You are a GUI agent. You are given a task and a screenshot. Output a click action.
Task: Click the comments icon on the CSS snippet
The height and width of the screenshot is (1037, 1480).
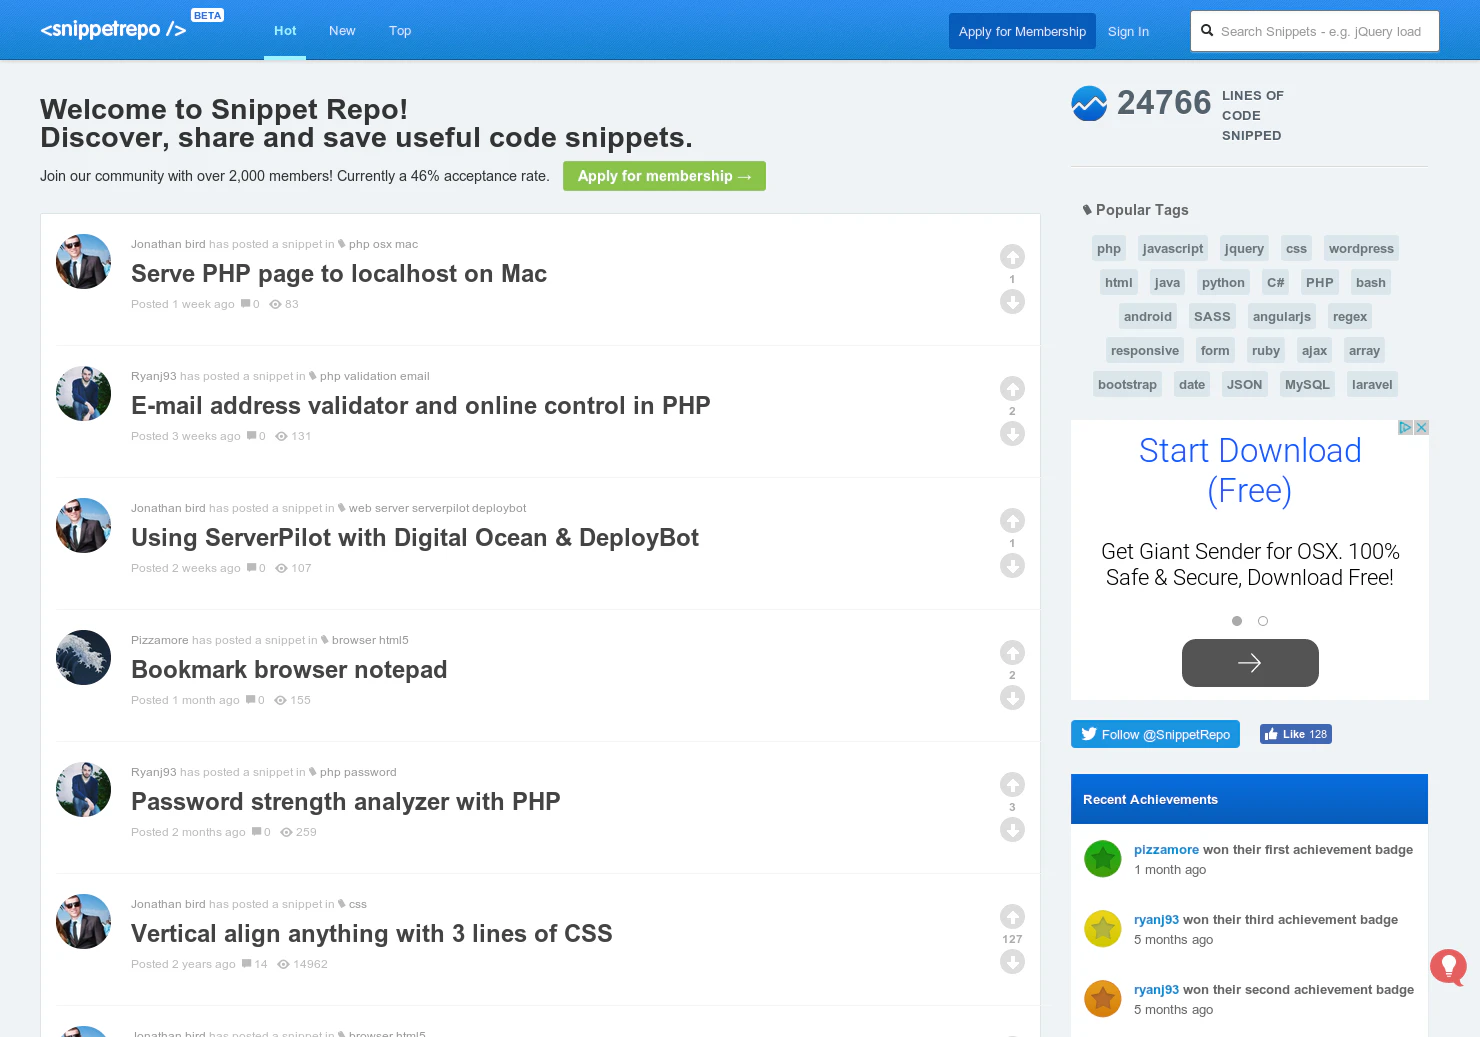click(249, 963)
